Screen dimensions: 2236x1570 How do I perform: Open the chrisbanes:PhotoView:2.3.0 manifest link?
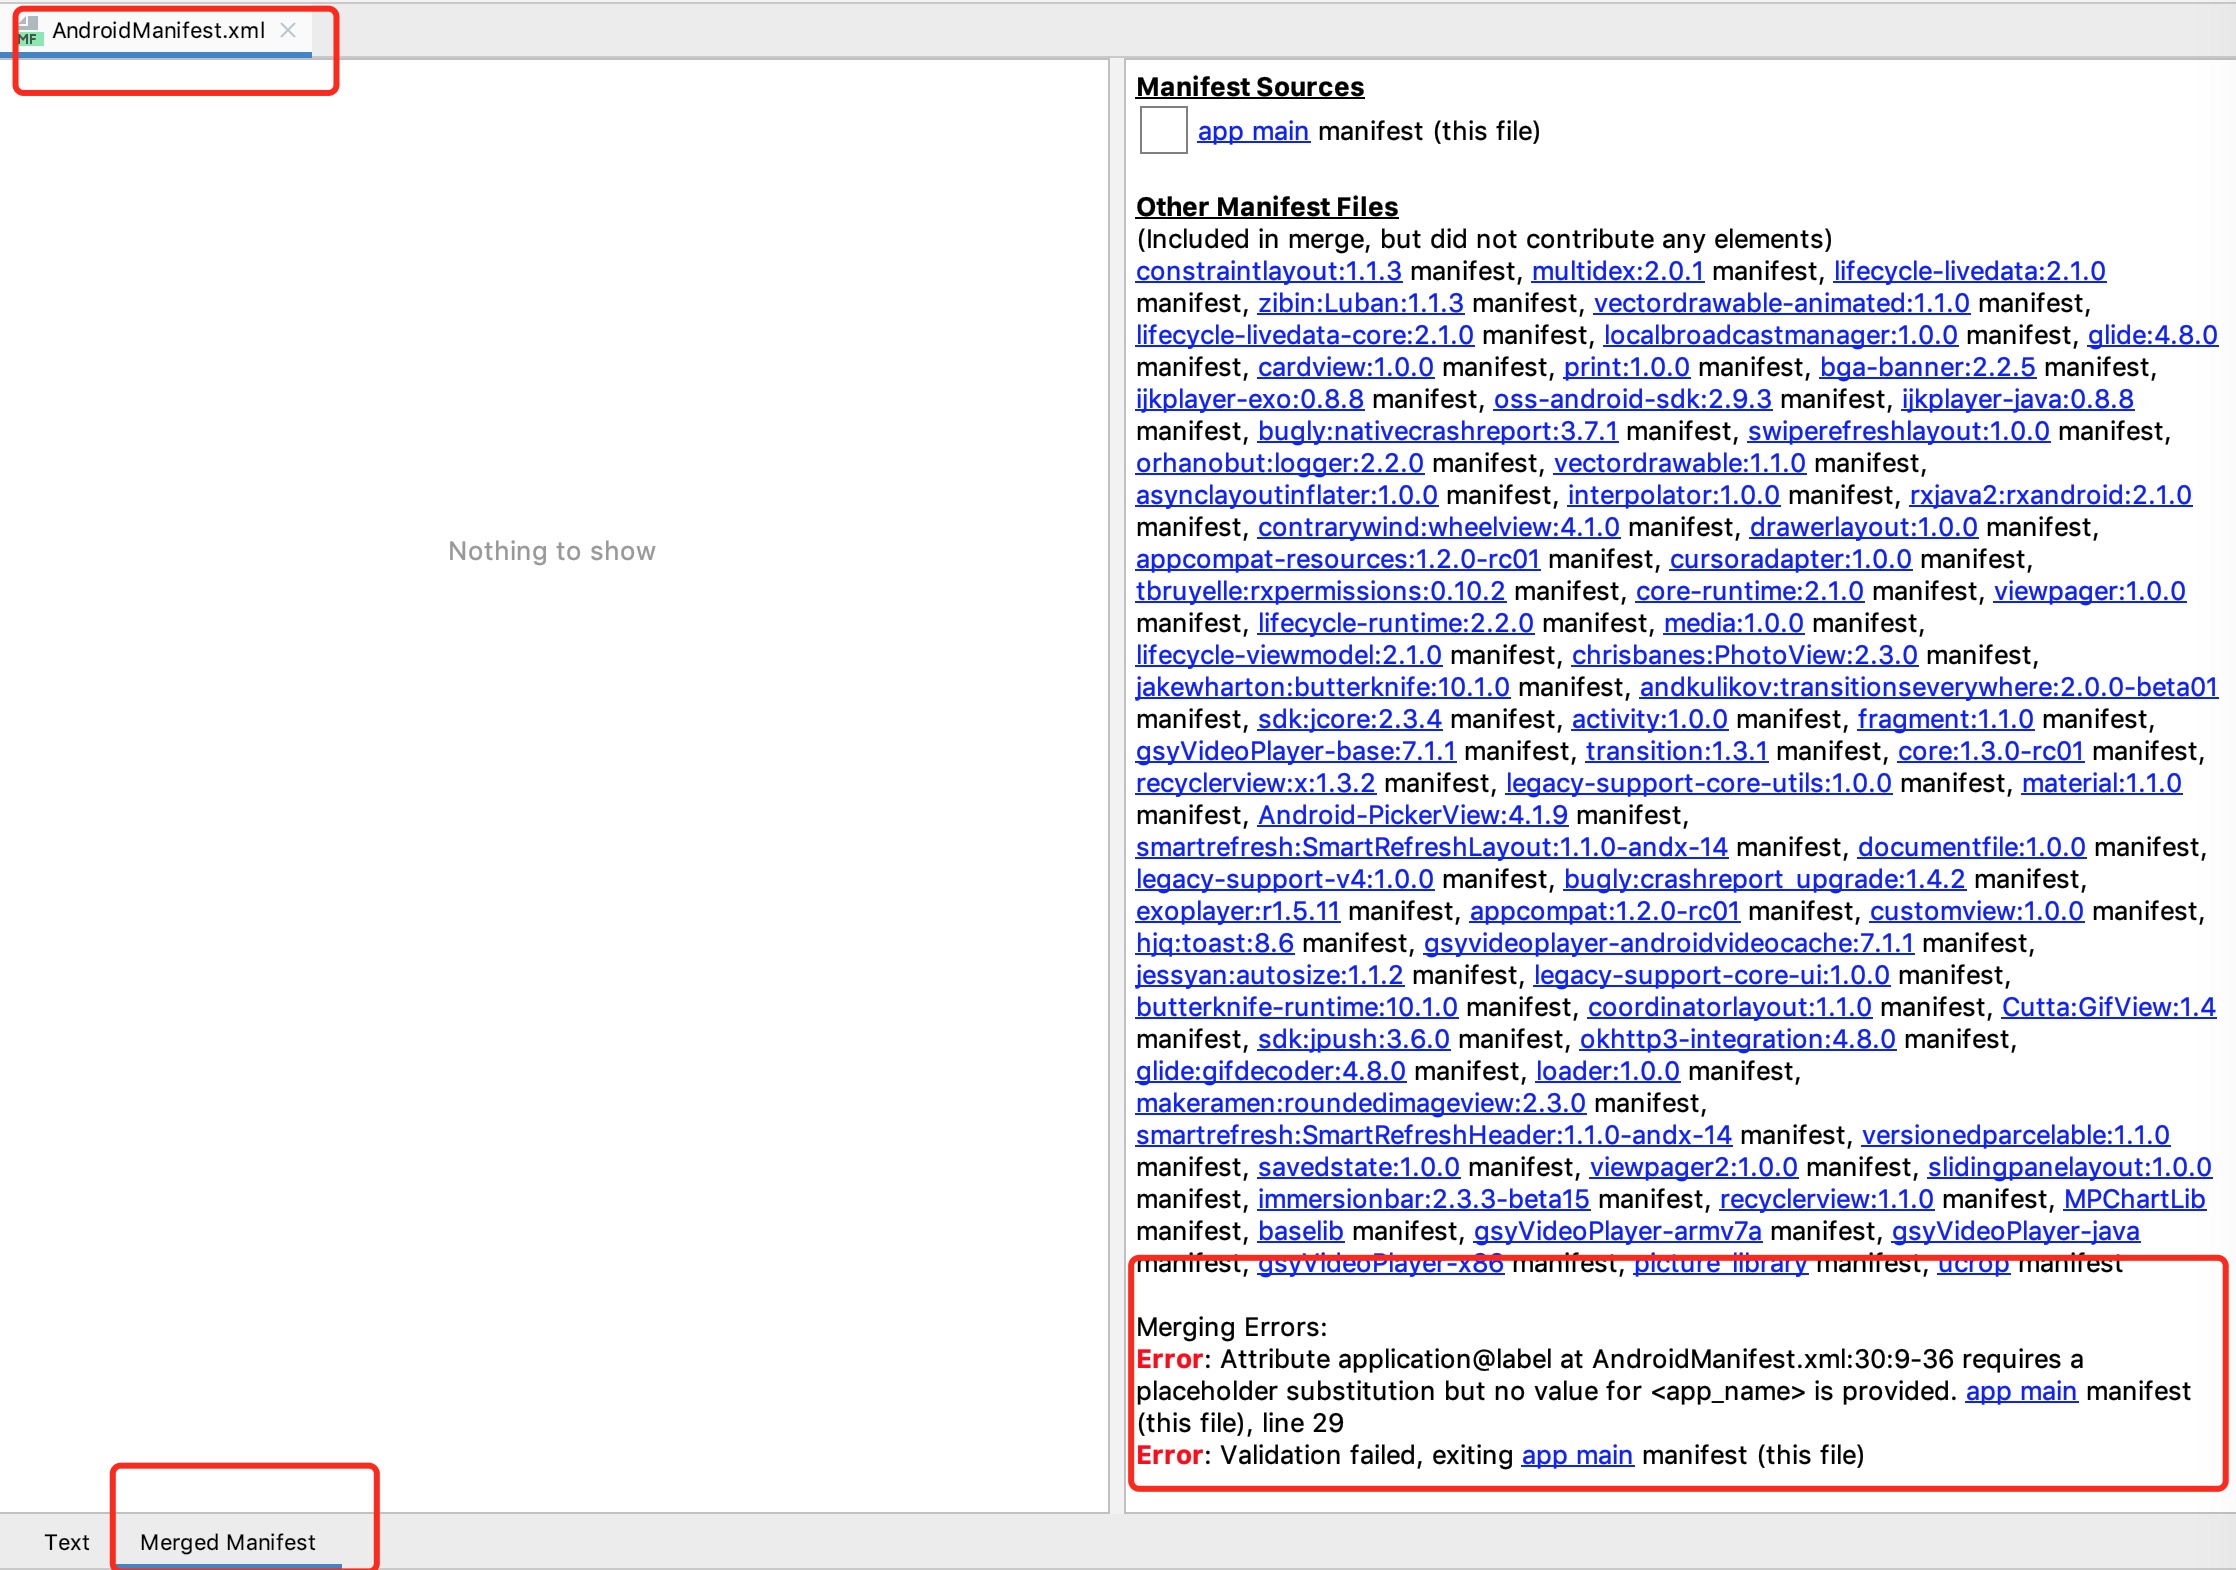(x=1745, y=655)
